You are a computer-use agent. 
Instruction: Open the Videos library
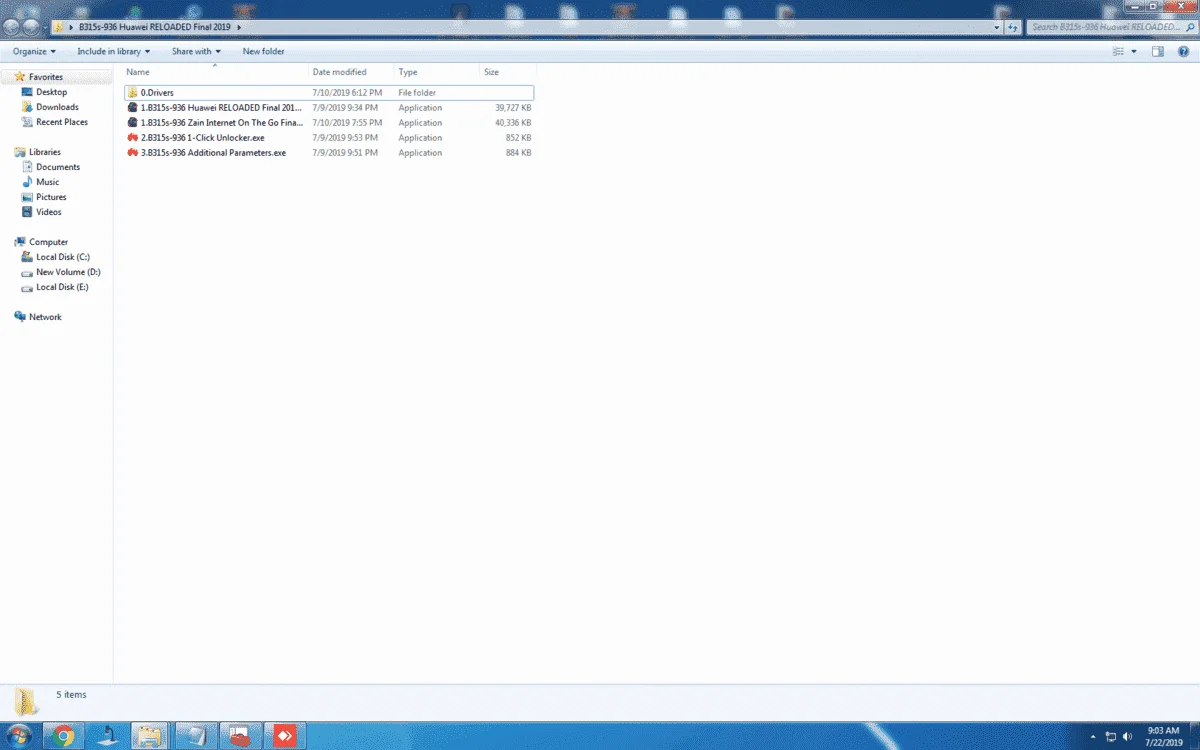coord(49,212)
